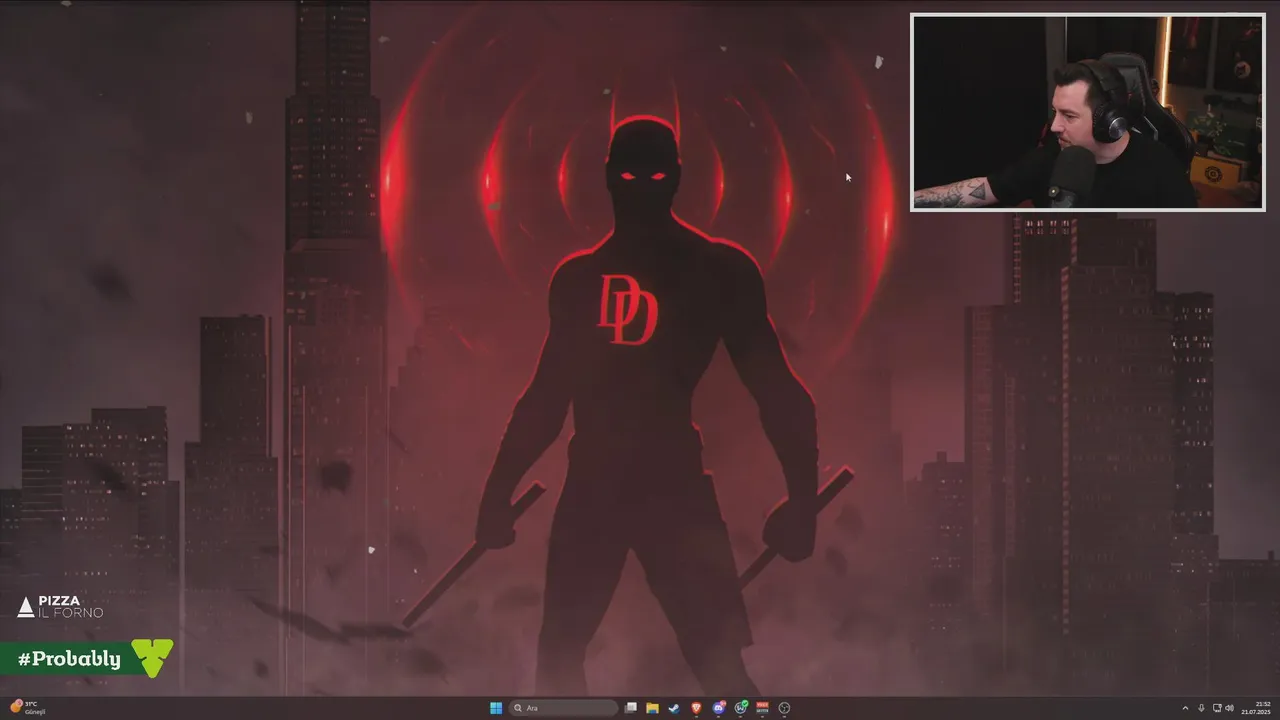Click the download arrow tray icon
Viewport: 1280px width, 720px height.
coord(1201,708)
